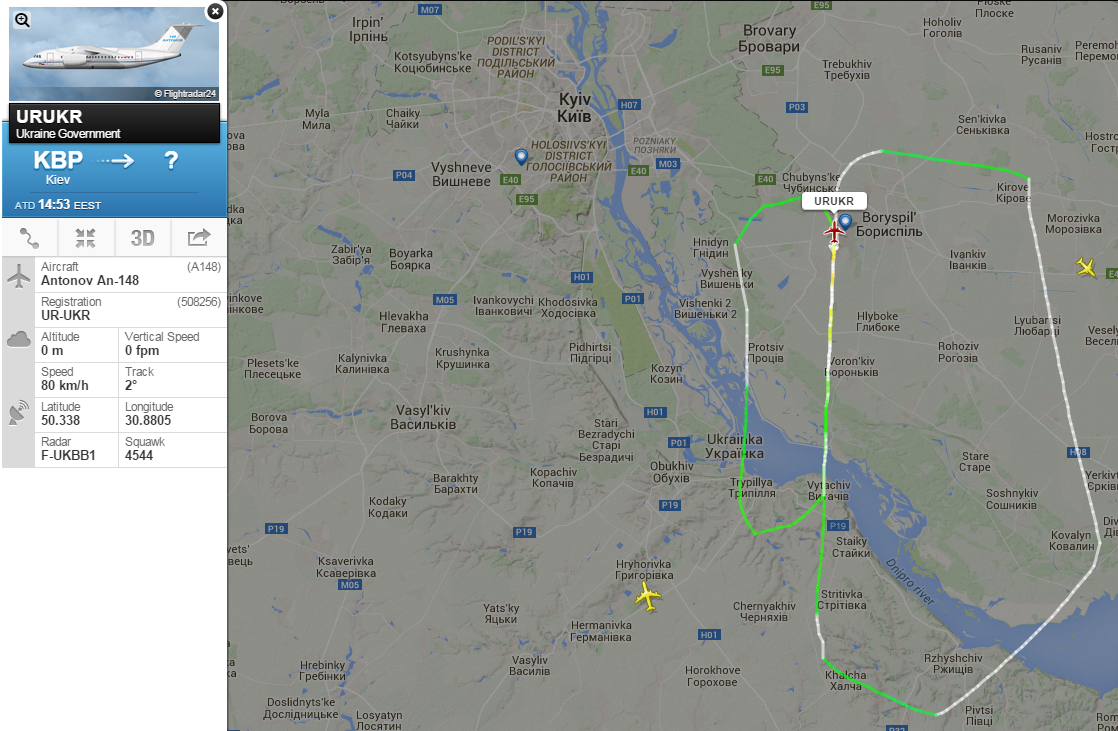
Task: Click the flight route path icon
Action: [29, 238]
